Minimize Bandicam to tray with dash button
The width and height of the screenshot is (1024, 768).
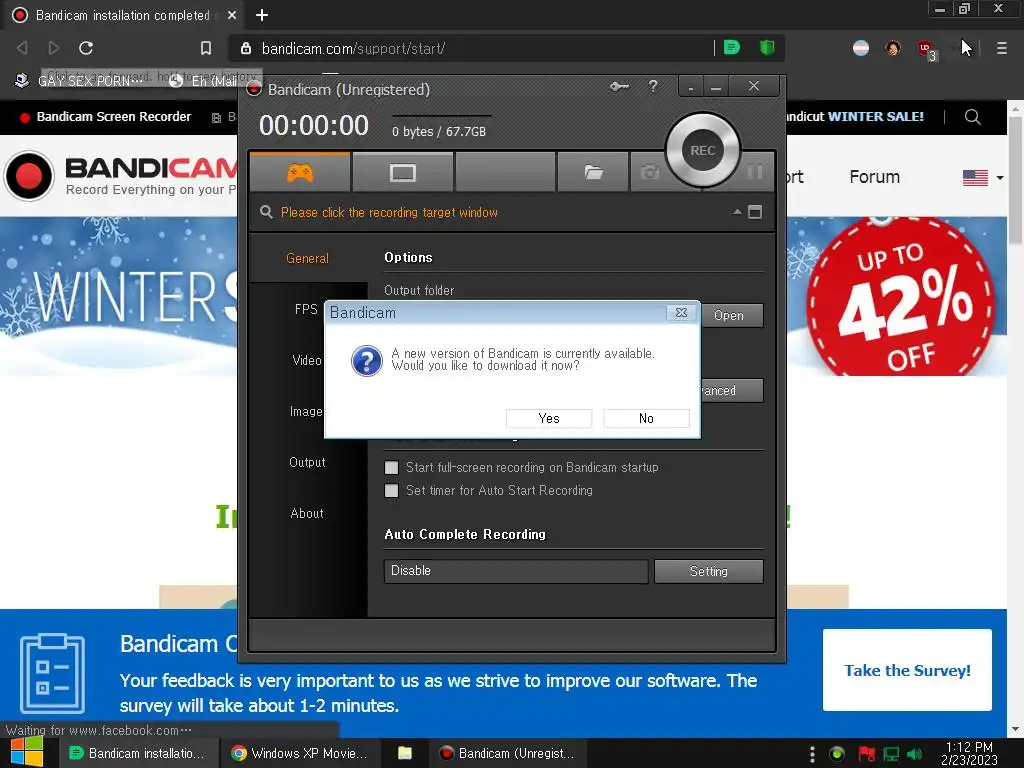click(x=690, y=86)
